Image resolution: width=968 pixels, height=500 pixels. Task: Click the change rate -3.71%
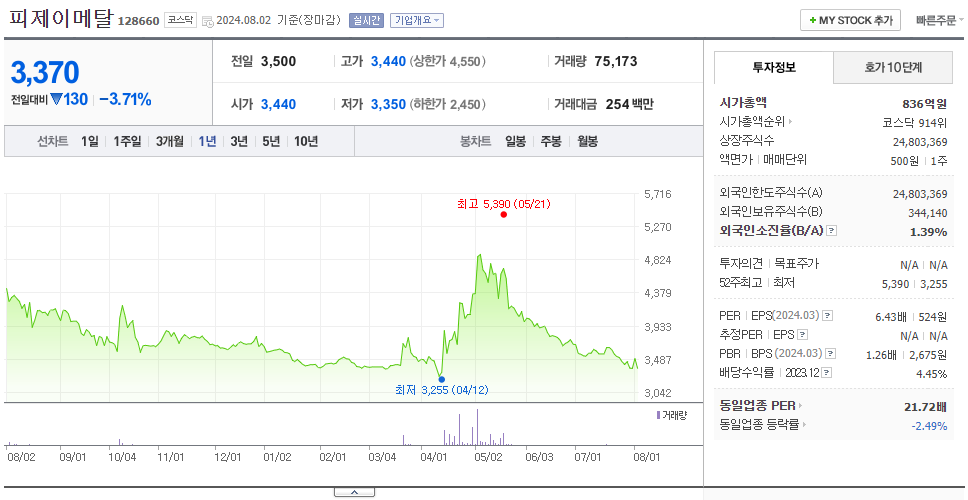point(125,99)
